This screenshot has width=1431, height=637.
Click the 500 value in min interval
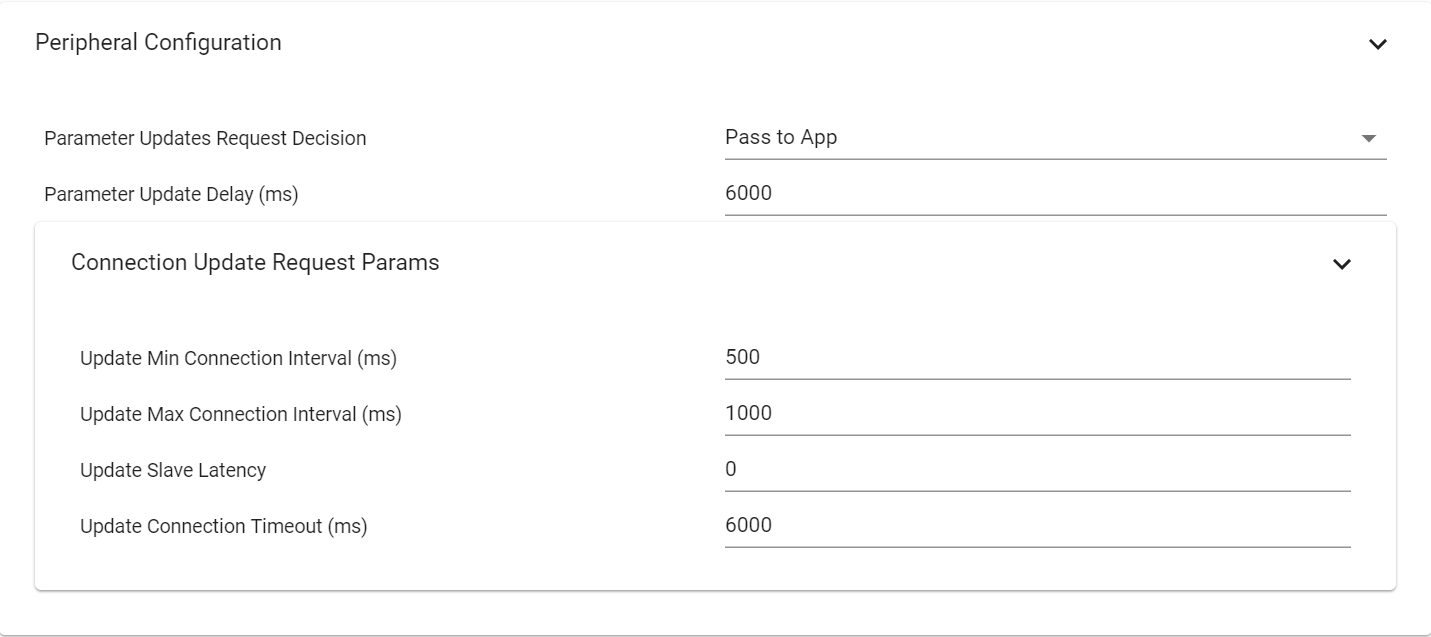743,357
